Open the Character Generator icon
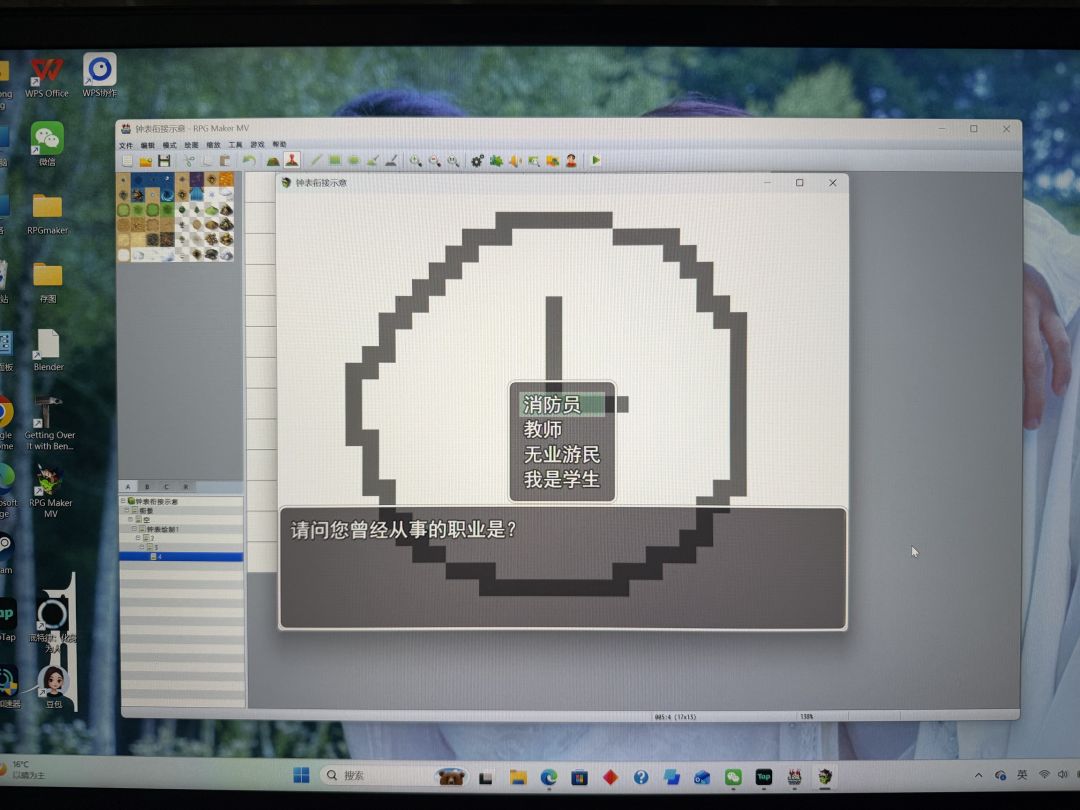 [571, 160]
